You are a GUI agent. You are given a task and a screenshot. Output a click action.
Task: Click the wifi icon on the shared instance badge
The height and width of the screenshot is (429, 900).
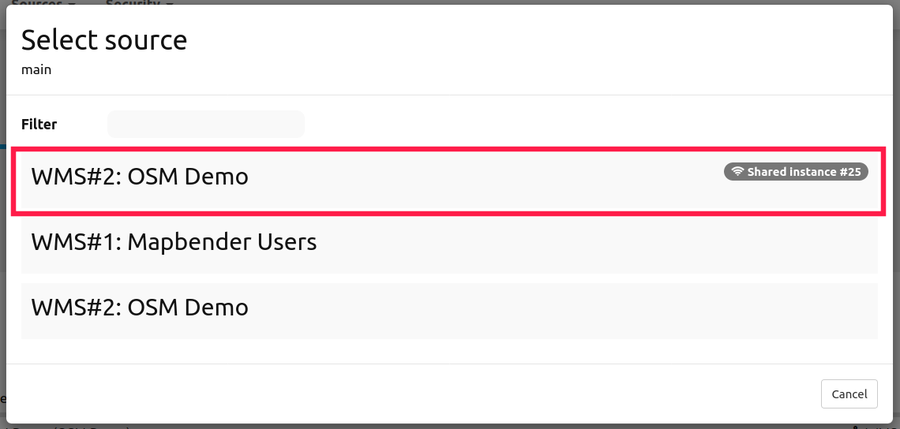coord(738,172)
